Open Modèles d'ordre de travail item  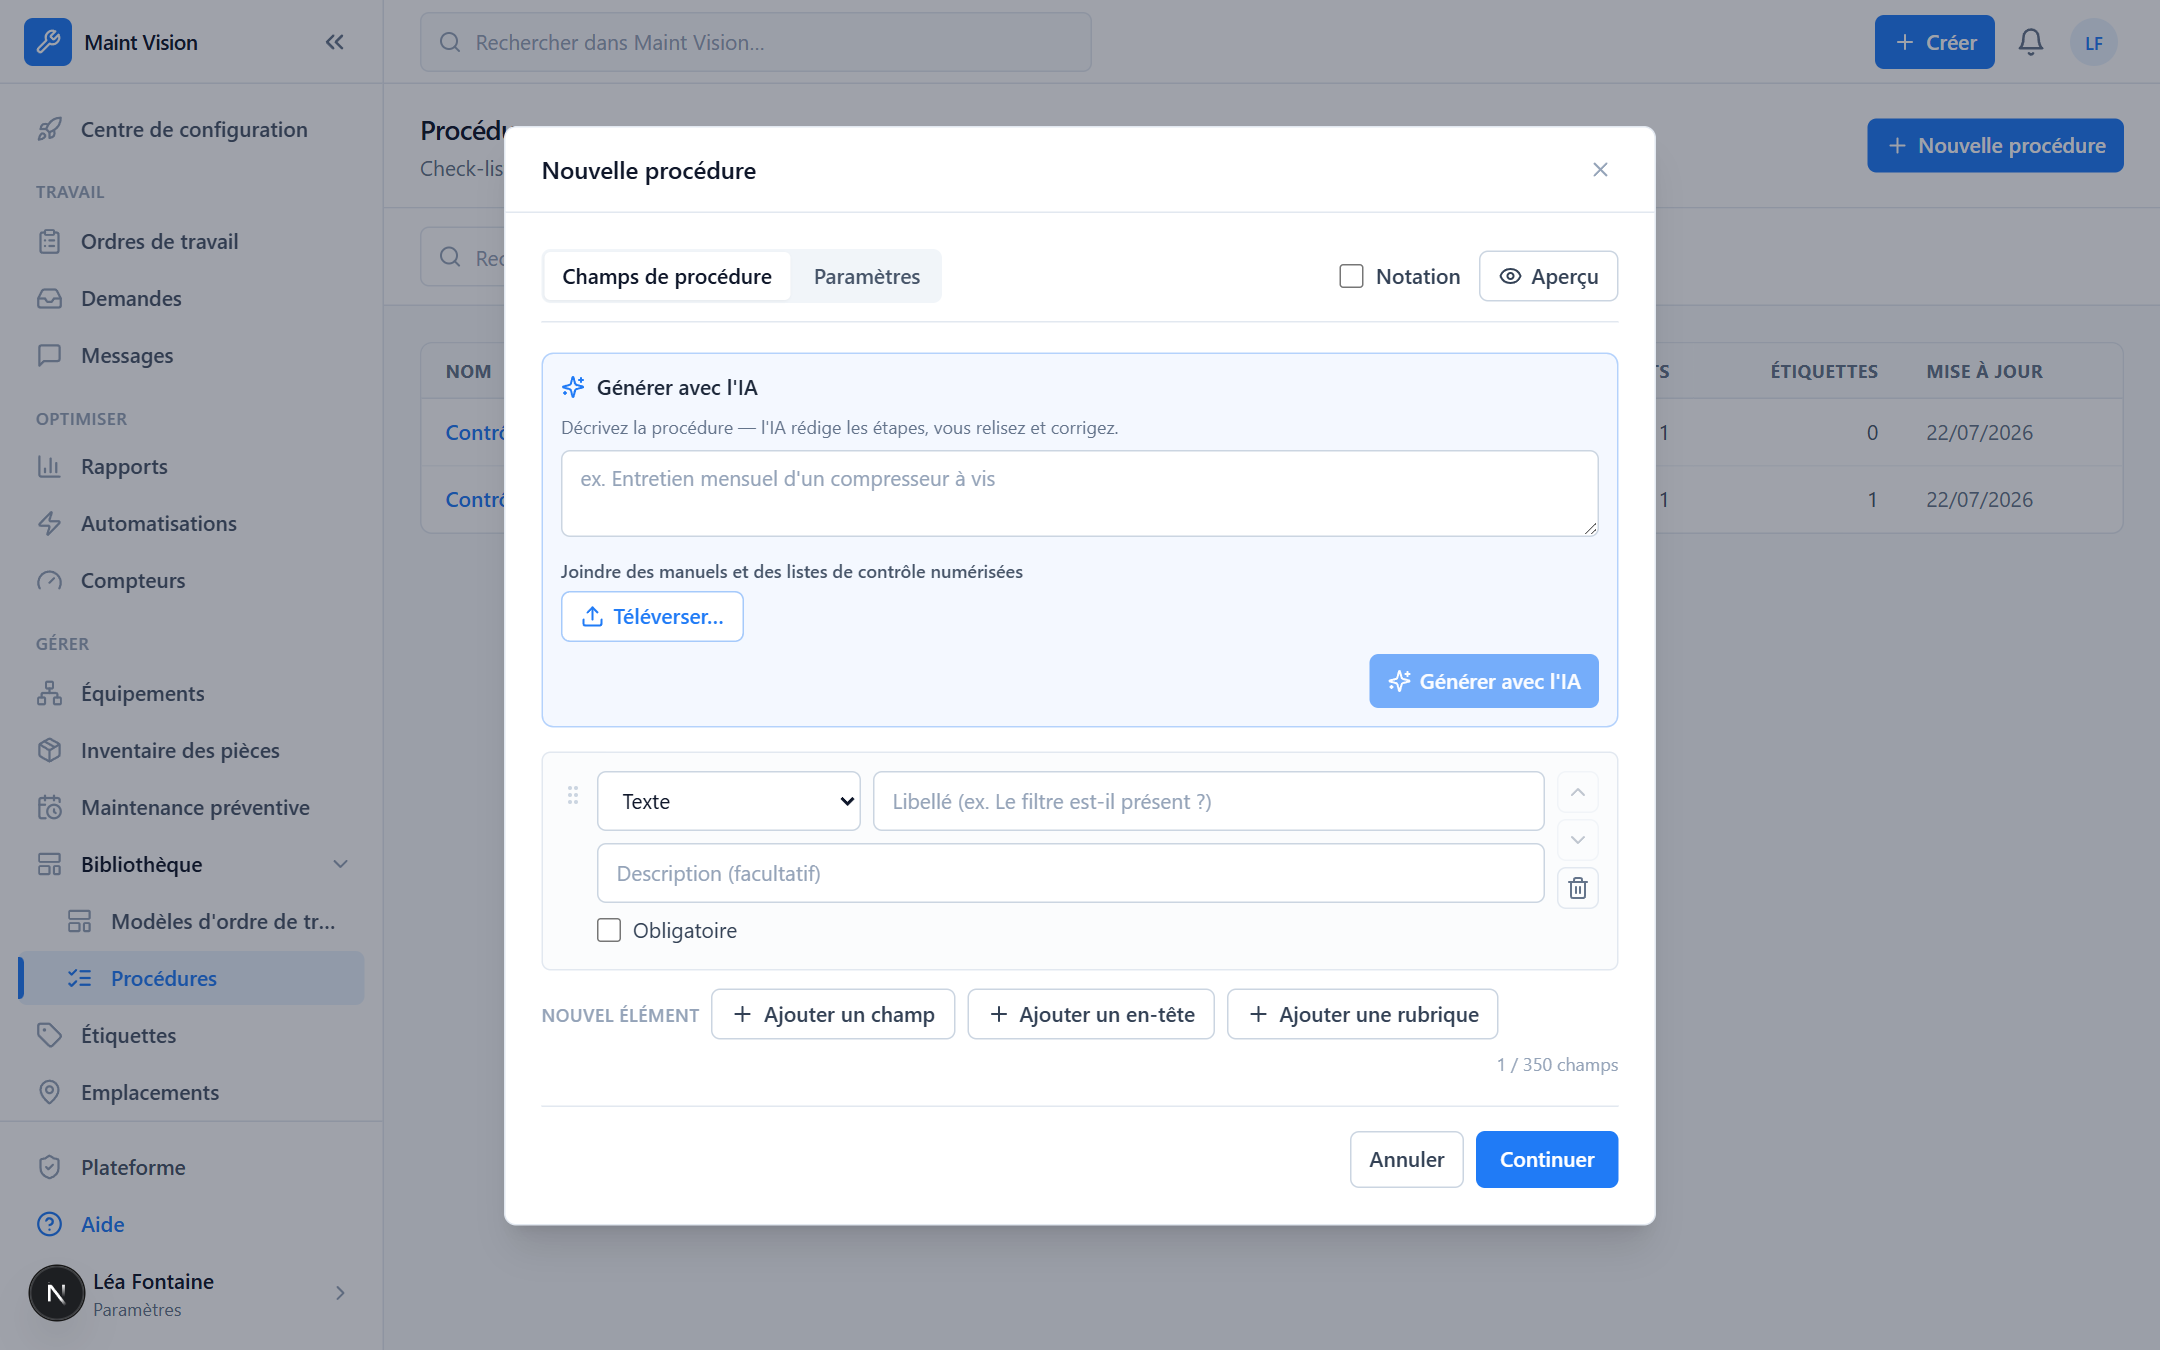pos(206,921)
